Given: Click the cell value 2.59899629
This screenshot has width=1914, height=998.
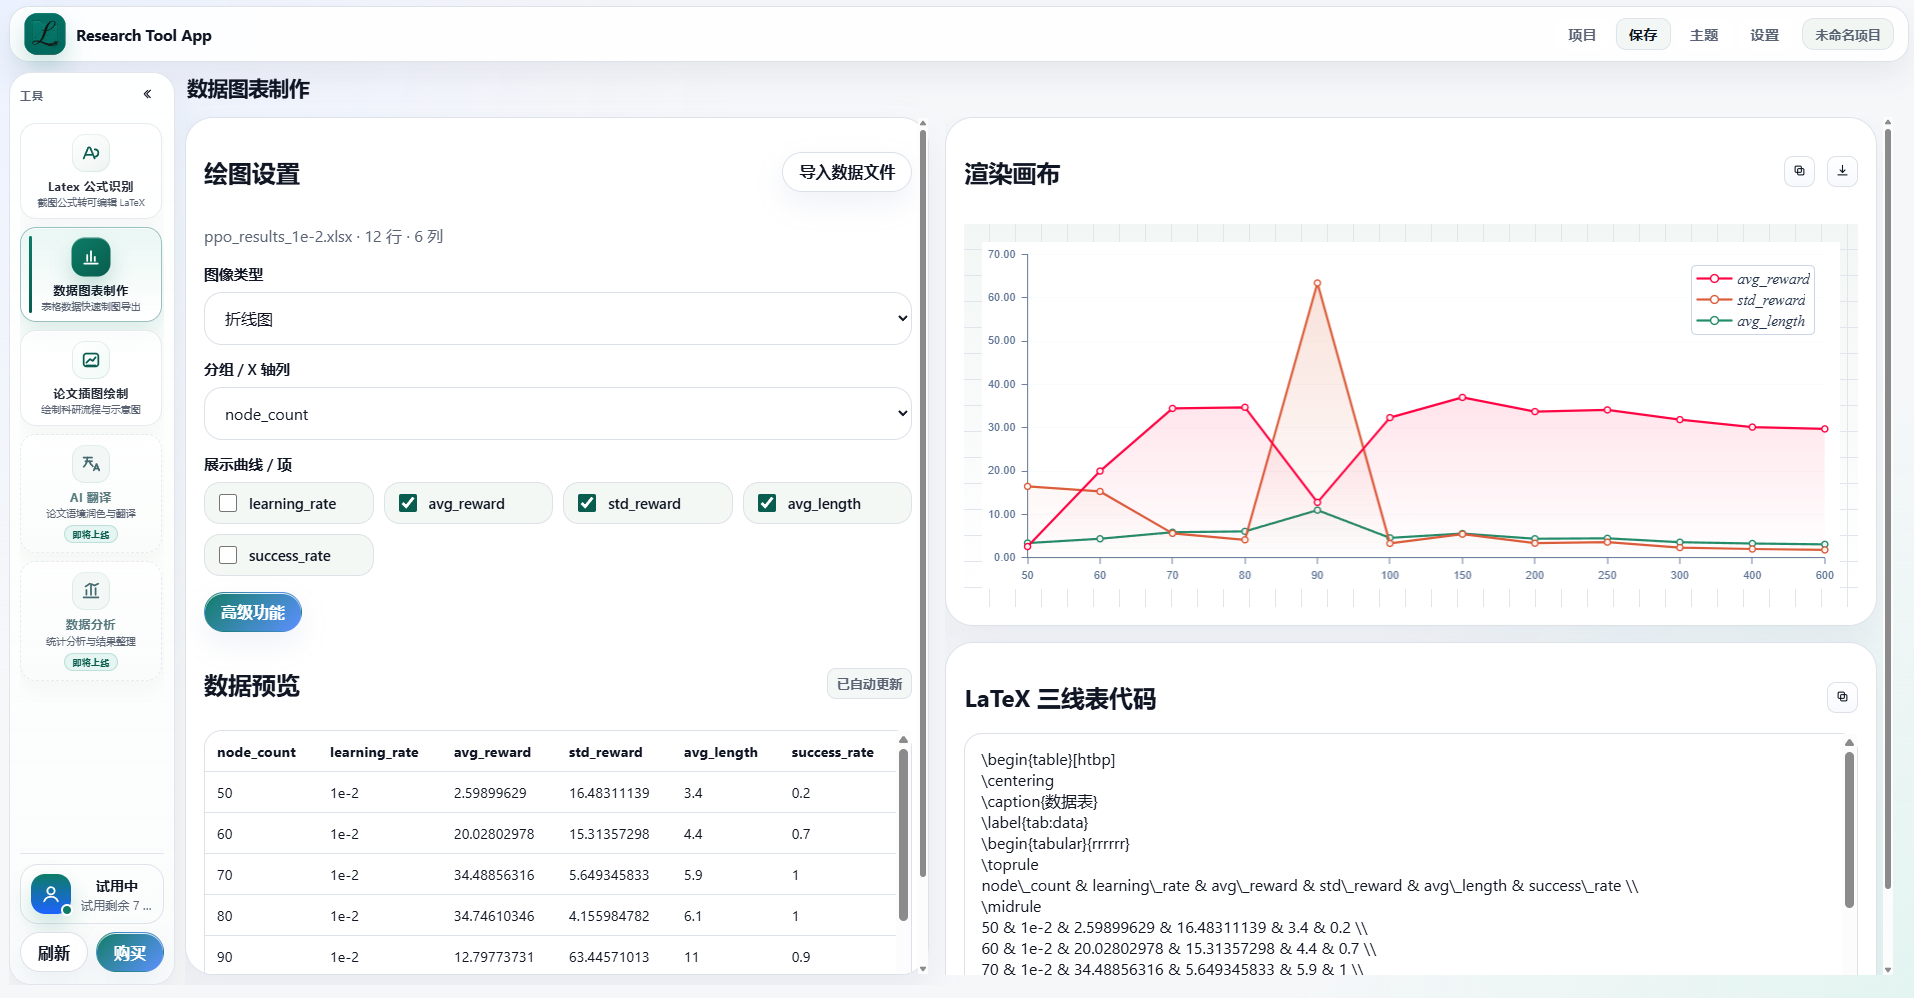Looking at the screenshot, I should click(490, 793).
